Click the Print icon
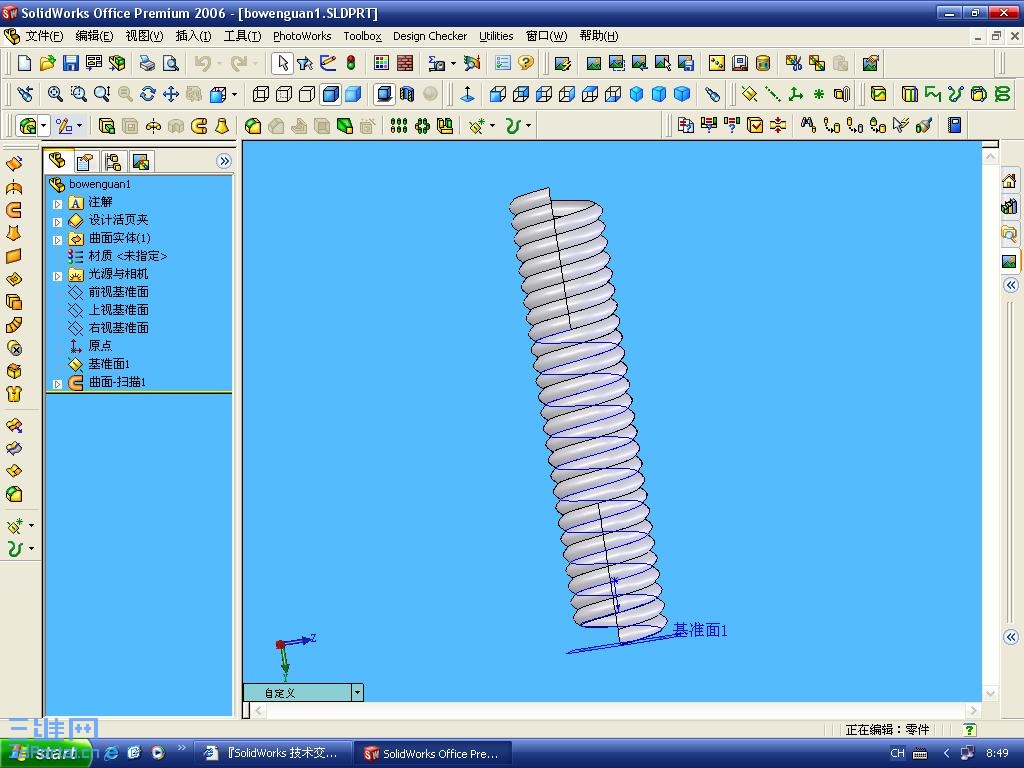1024x768 pixels. tap(147, 63)
